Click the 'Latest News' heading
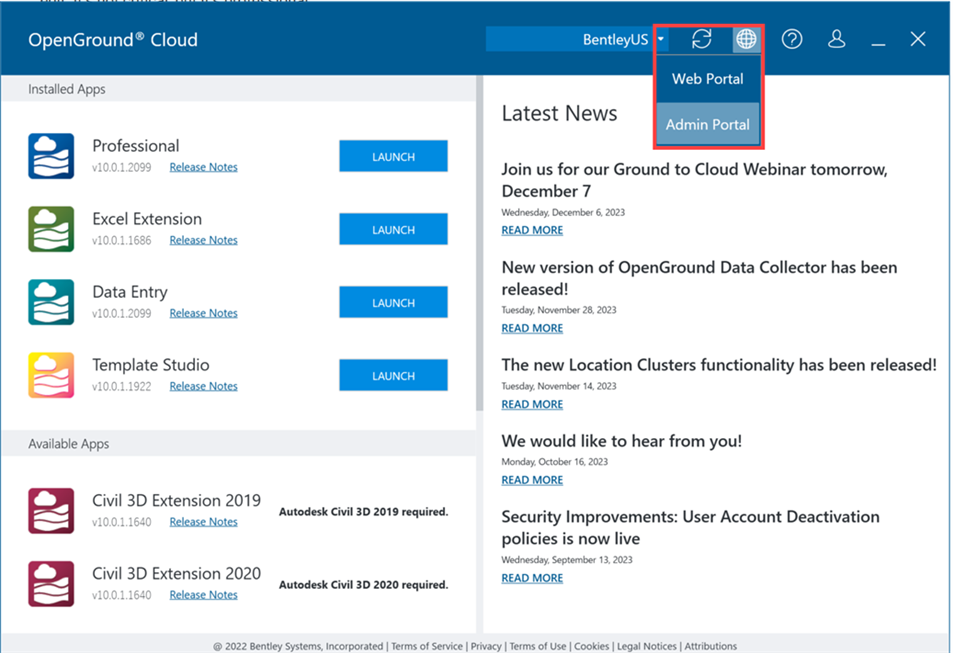The height and width of the screenshot is (653, 953). point(559,113)
